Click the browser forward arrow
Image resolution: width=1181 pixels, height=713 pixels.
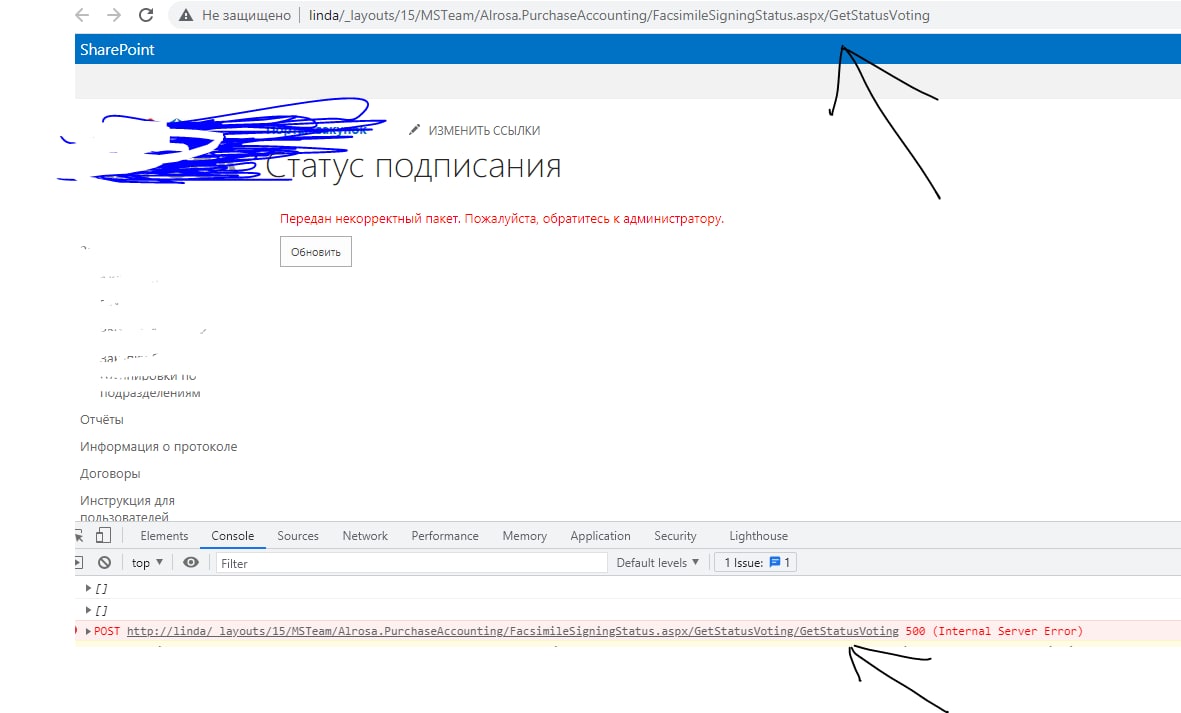click(114, 15)
